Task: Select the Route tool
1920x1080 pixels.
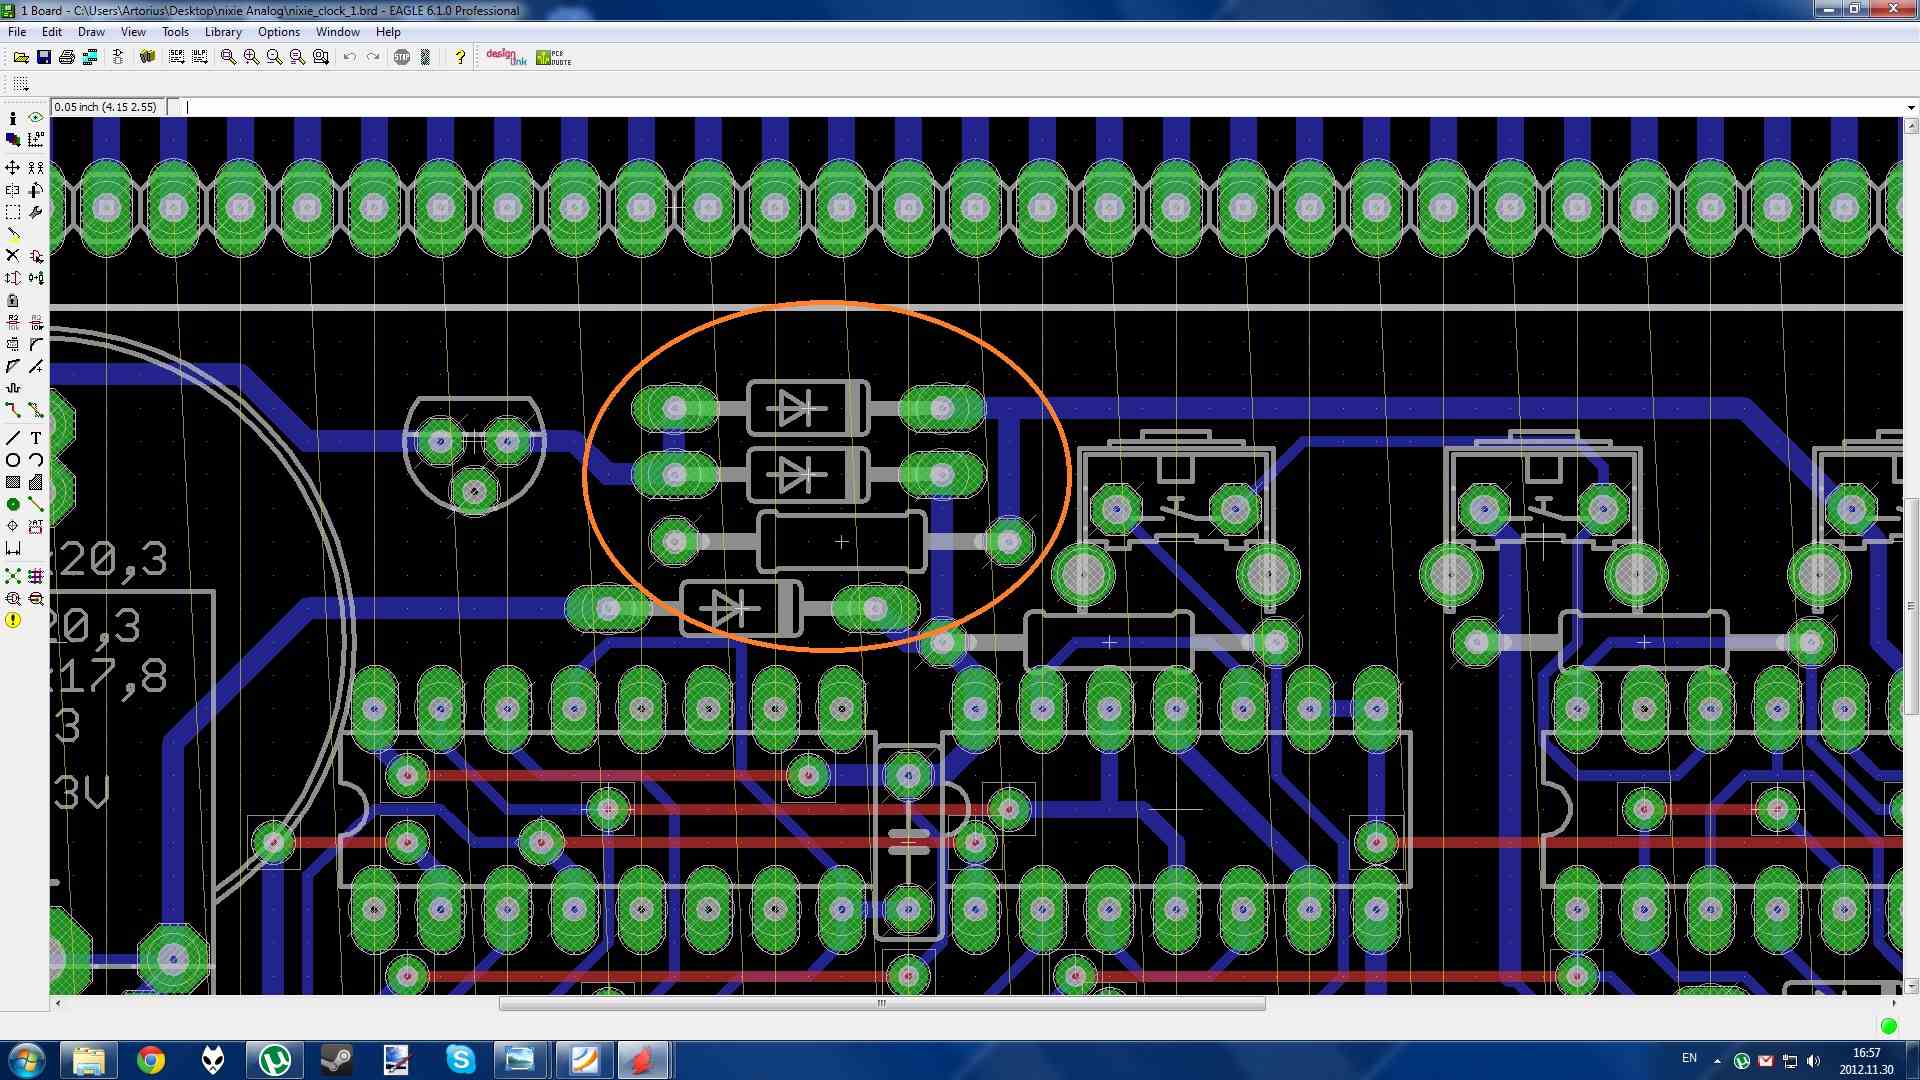Action: coord(13,410)
